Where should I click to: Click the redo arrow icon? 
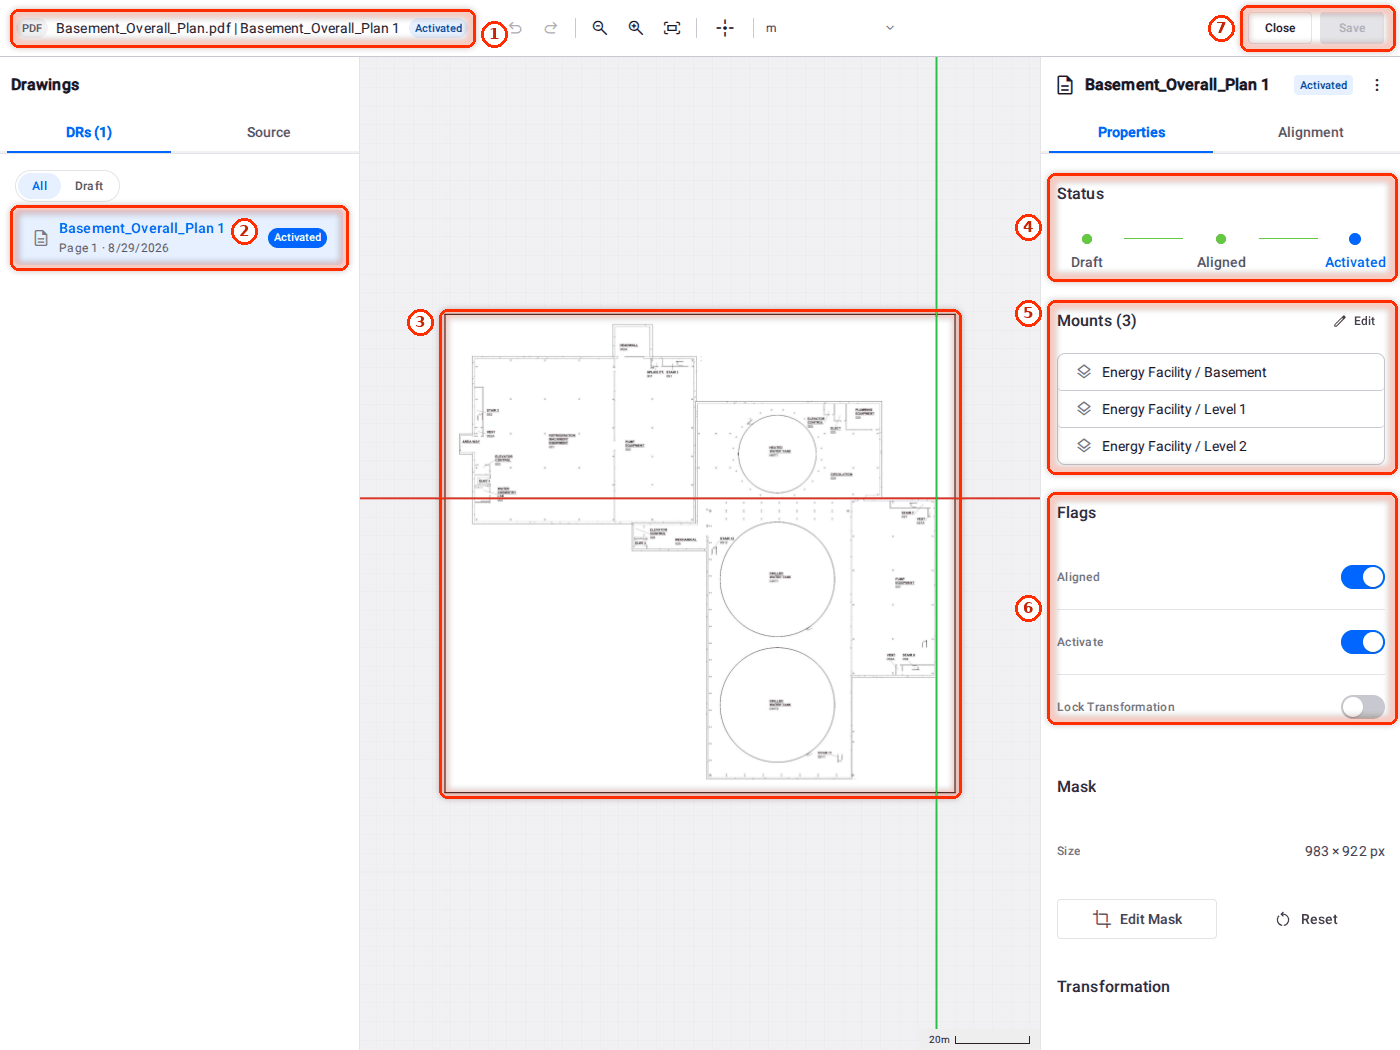pyautogui.click(x=551, y=28)
